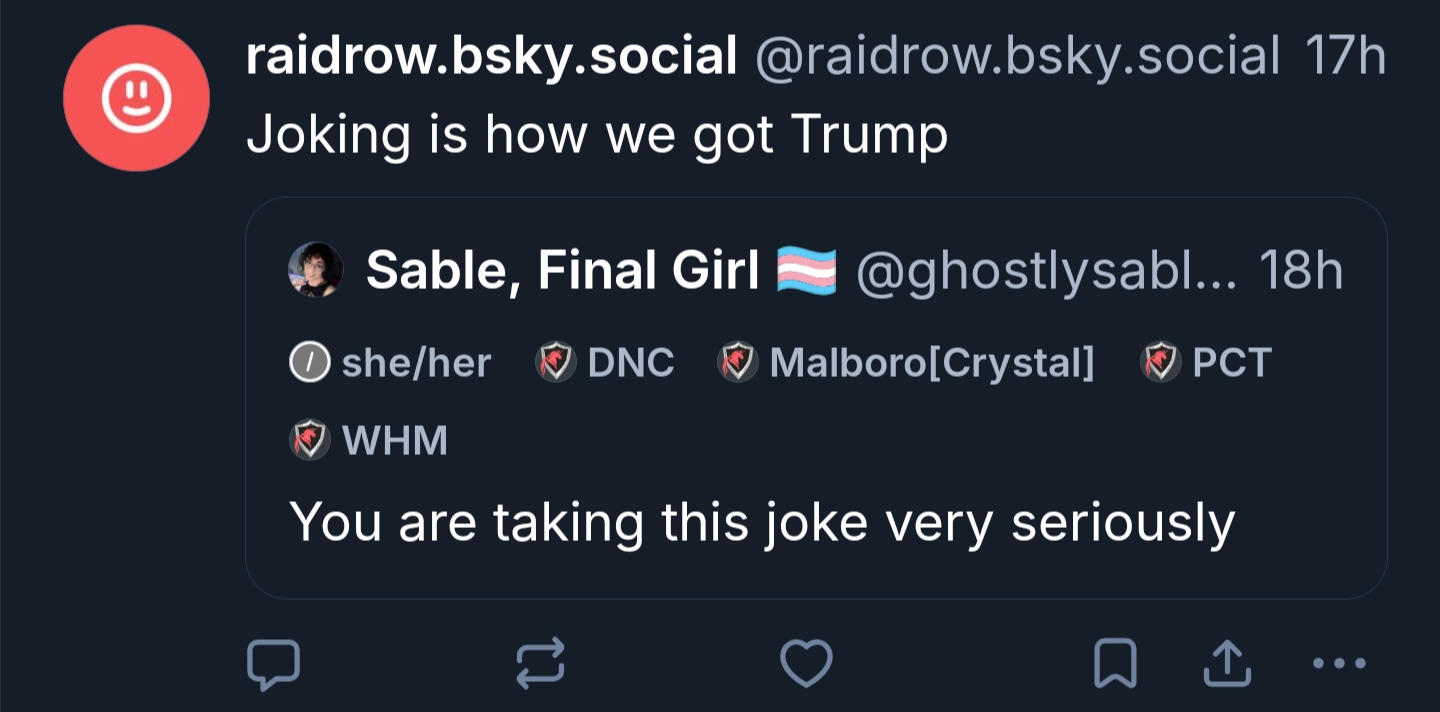Open quoted post "You are taking this joke very seriously"

[762, 523]
